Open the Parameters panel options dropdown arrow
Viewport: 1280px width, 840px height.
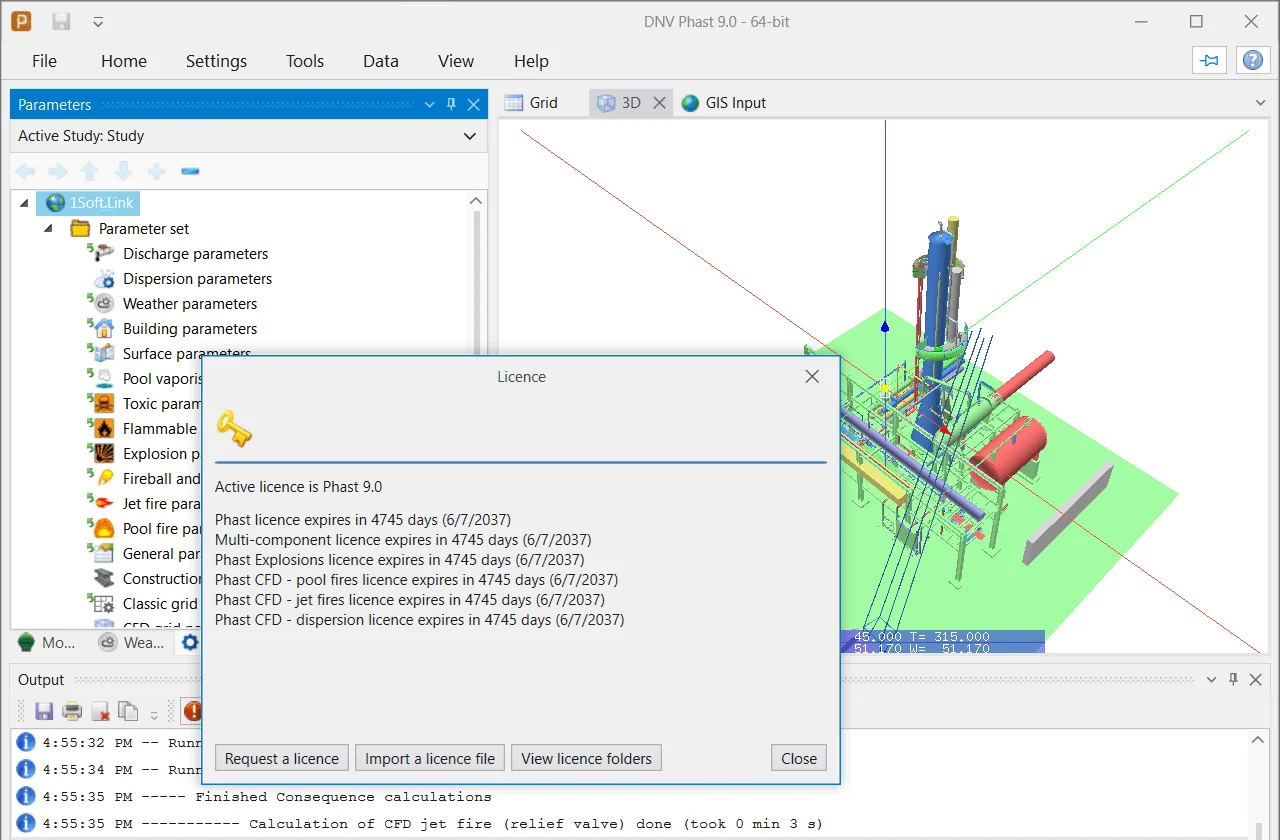tap(429, 104)
